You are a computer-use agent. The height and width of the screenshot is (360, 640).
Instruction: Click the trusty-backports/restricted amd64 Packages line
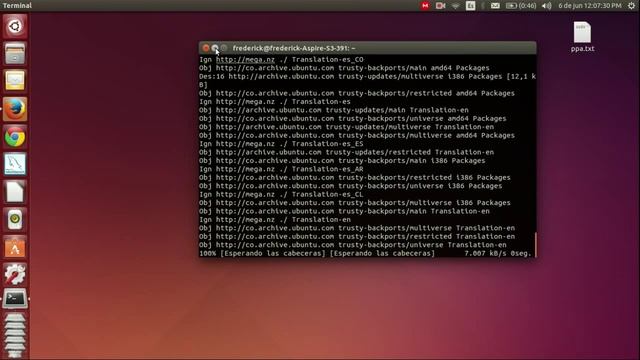pos(357,93)
